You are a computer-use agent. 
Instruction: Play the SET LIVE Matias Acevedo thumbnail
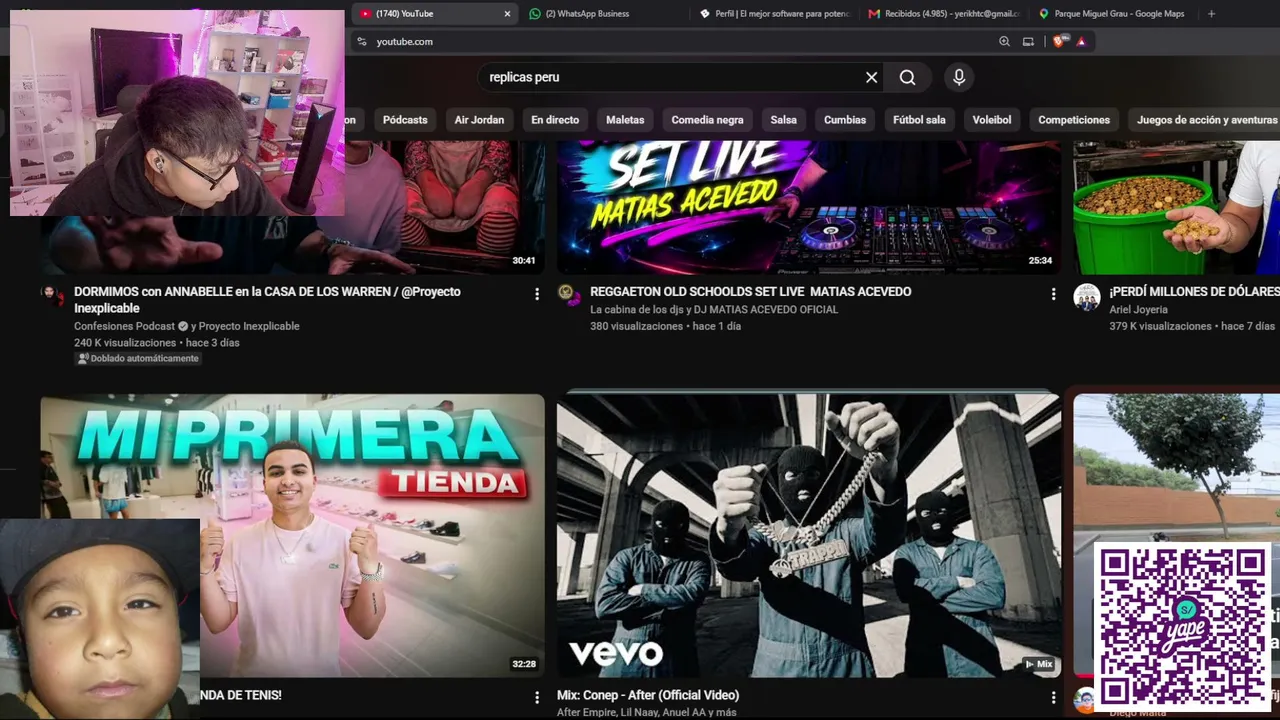coord(809,207)
